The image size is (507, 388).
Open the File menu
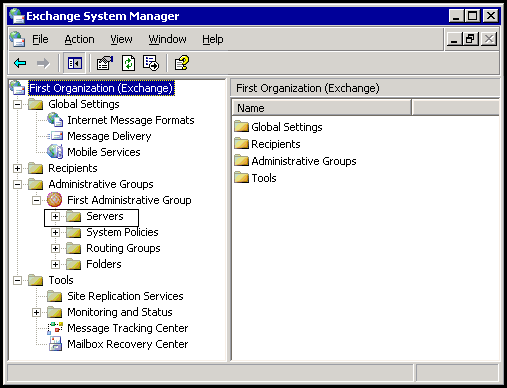click(40, 39)
